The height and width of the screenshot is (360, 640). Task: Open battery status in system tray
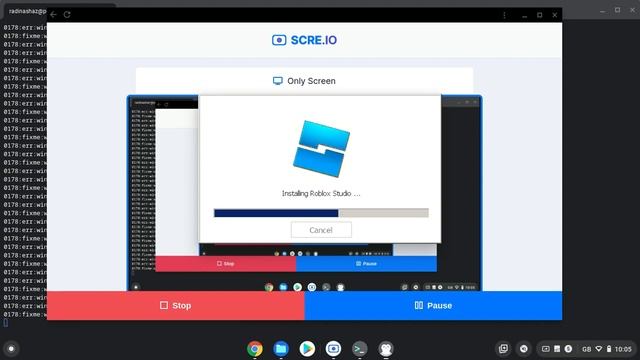(x=609, y=349)
